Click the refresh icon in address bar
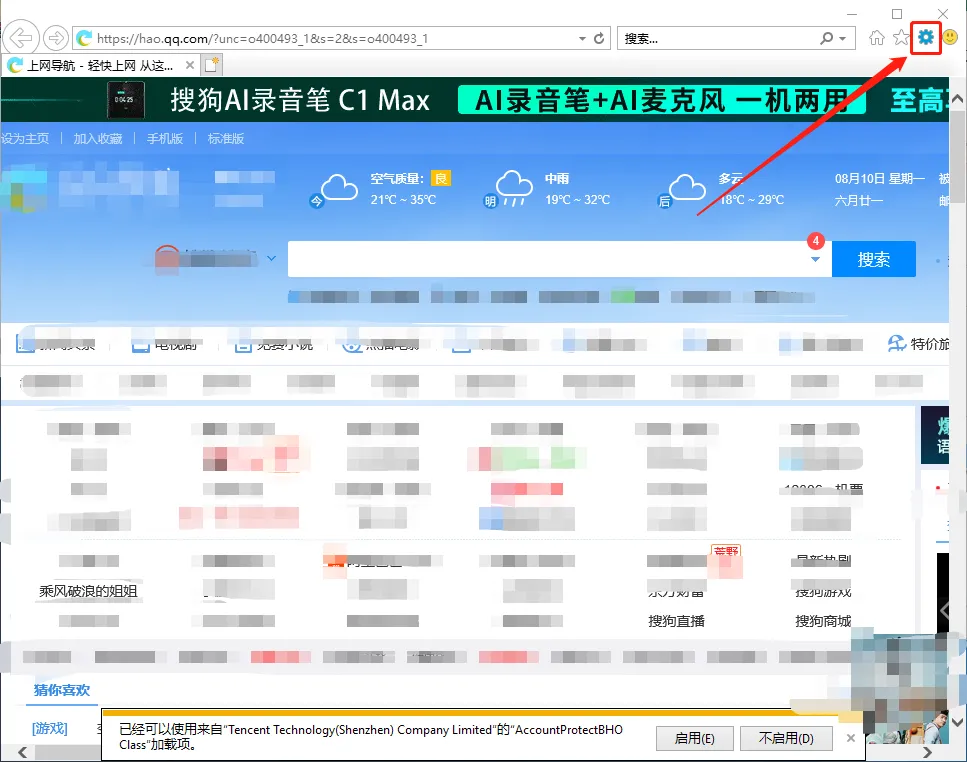967x762 pixels. (x=599, y=38)
